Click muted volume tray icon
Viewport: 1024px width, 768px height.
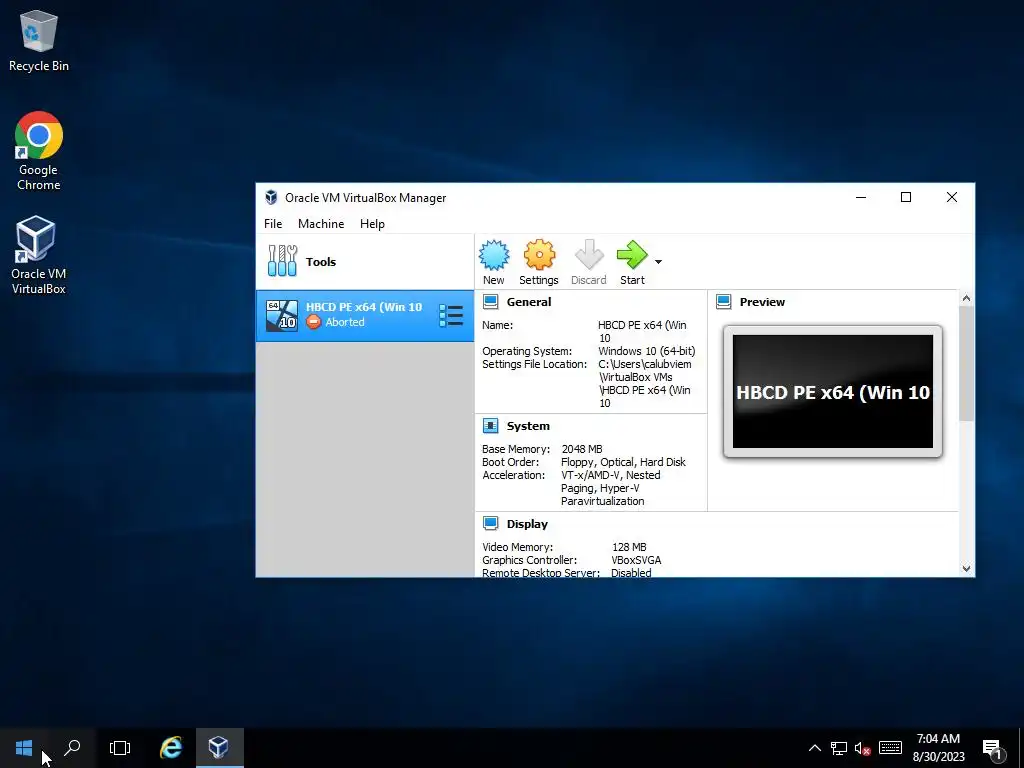point(863,748)
